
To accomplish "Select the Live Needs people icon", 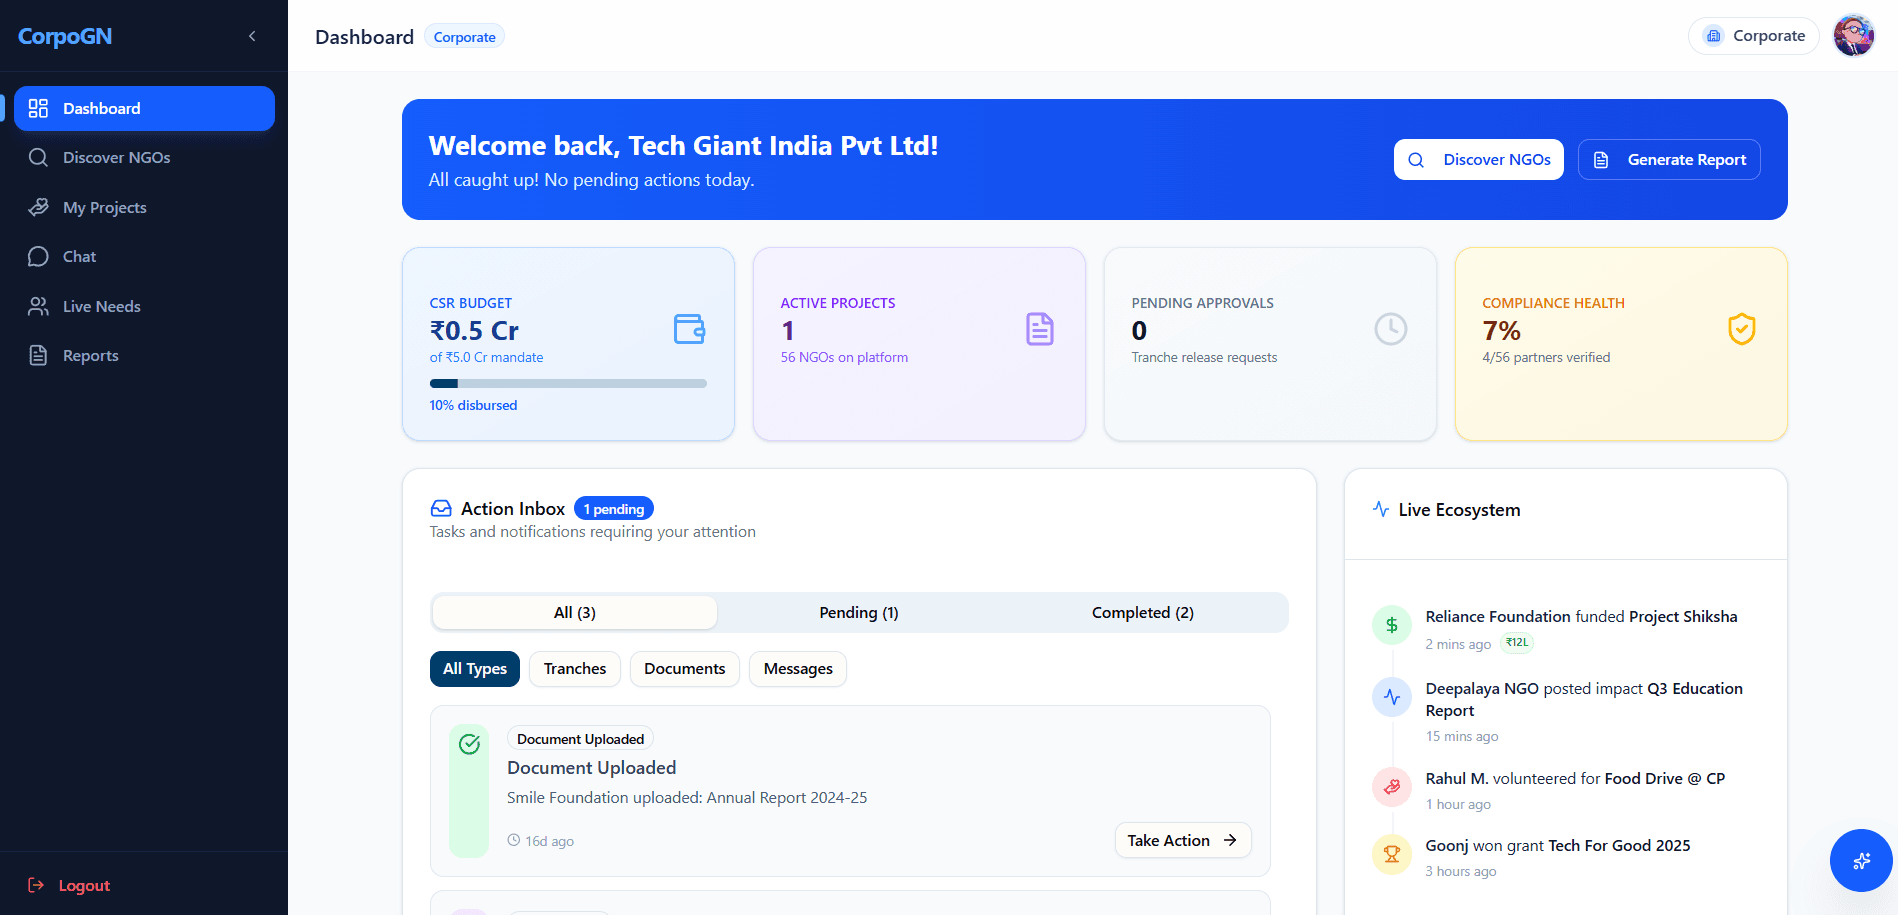I will (x=38, y=306).
